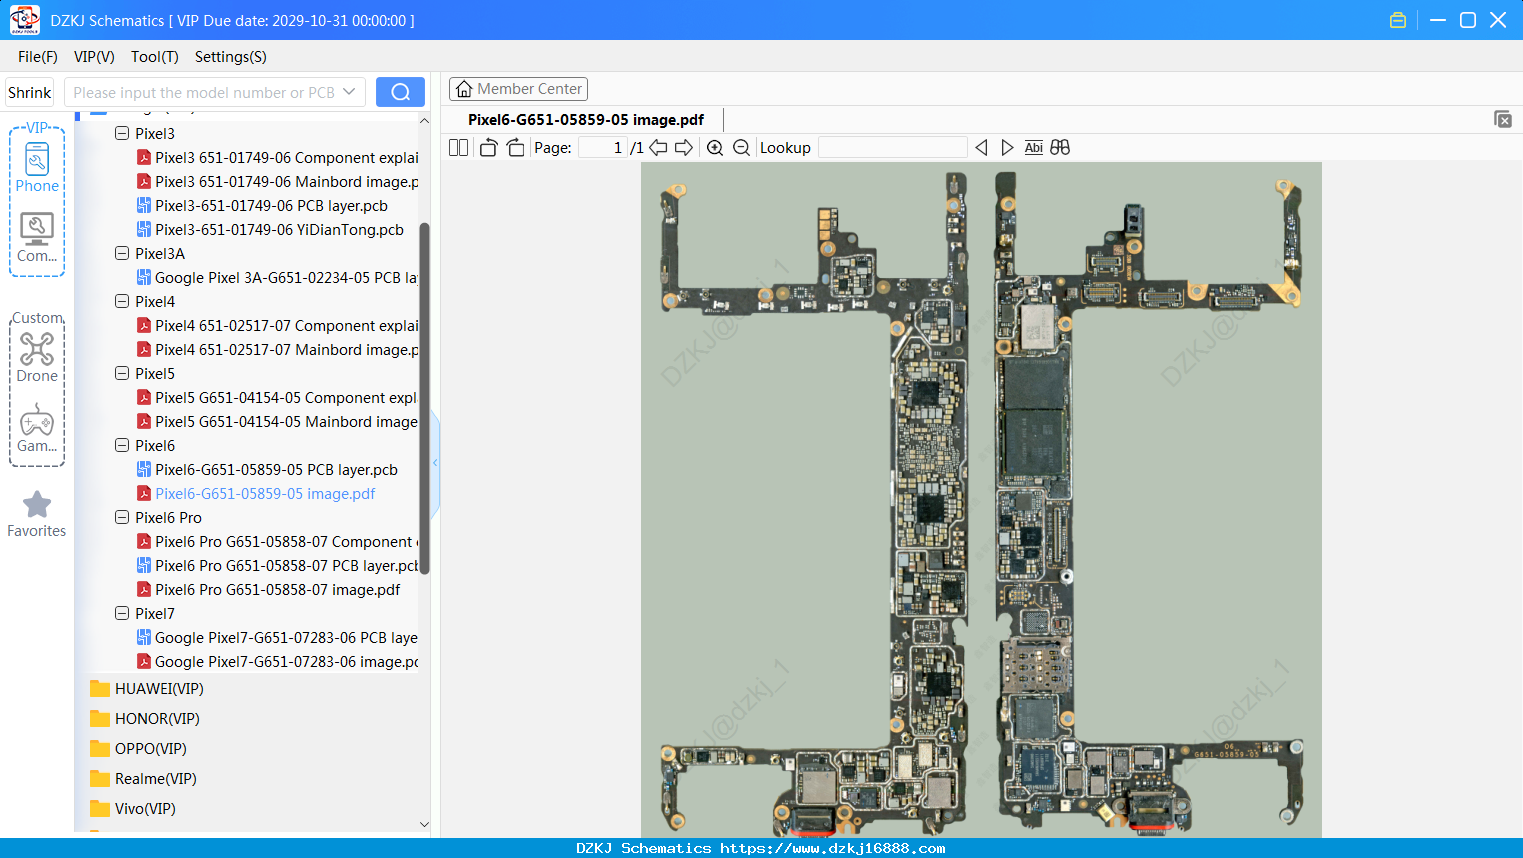
Task: Open Pixel4 Component explain PDF
Action: pos(278,326)
